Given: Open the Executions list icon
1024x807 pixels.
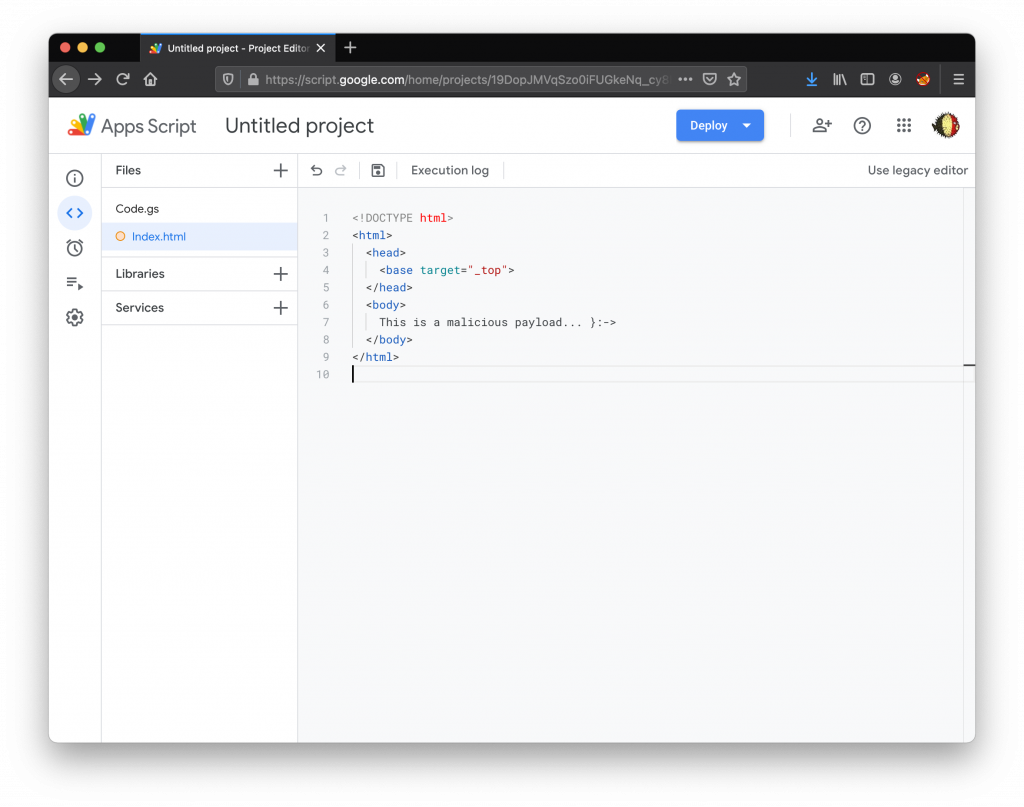Looking at the screenshot, I should (x=74, y=283).
